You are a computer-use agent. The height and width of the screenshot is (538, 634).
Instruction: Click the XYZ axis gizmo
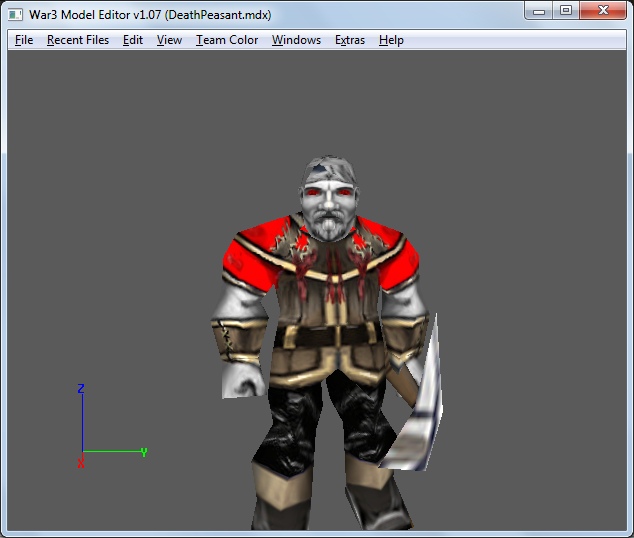[111, 426]
